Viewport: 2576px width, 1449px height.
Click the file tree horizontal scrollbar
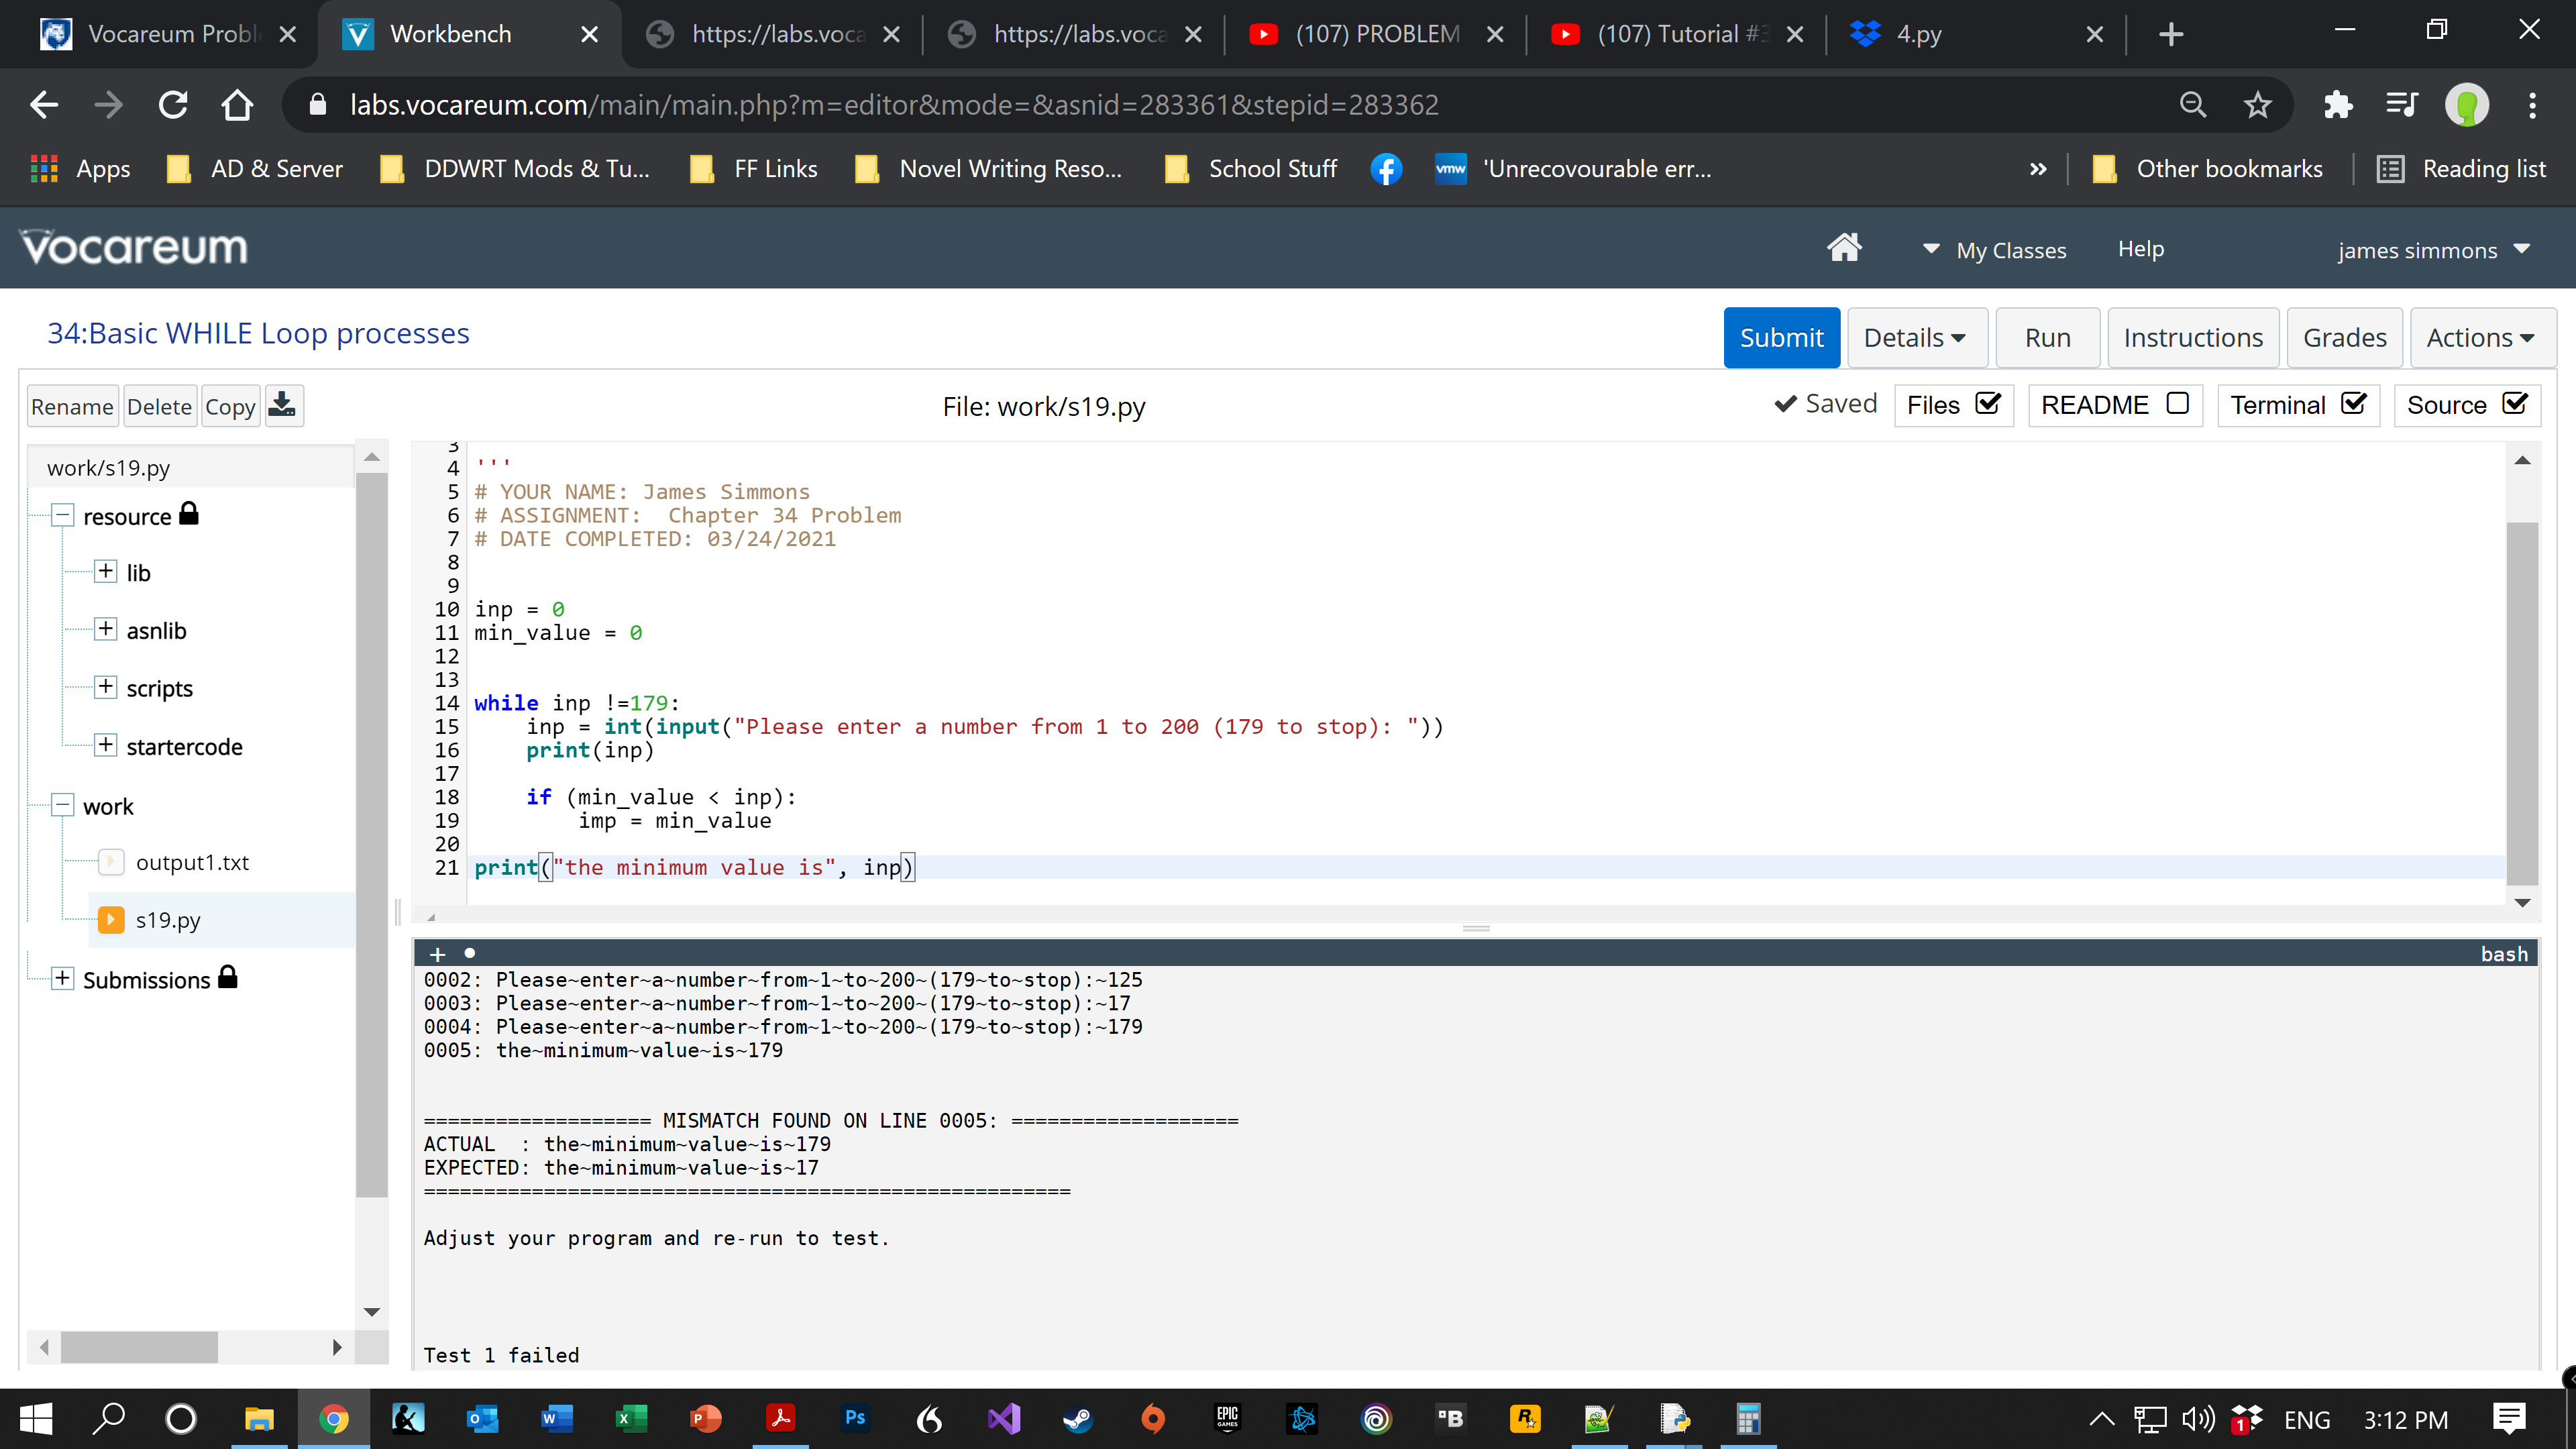pos(139,1347)
